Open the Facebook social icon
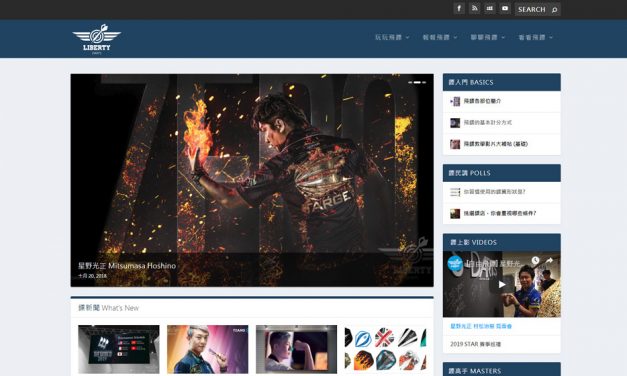Image resolution: width=627 pixels, height=376 pixels. pos(459,8)
